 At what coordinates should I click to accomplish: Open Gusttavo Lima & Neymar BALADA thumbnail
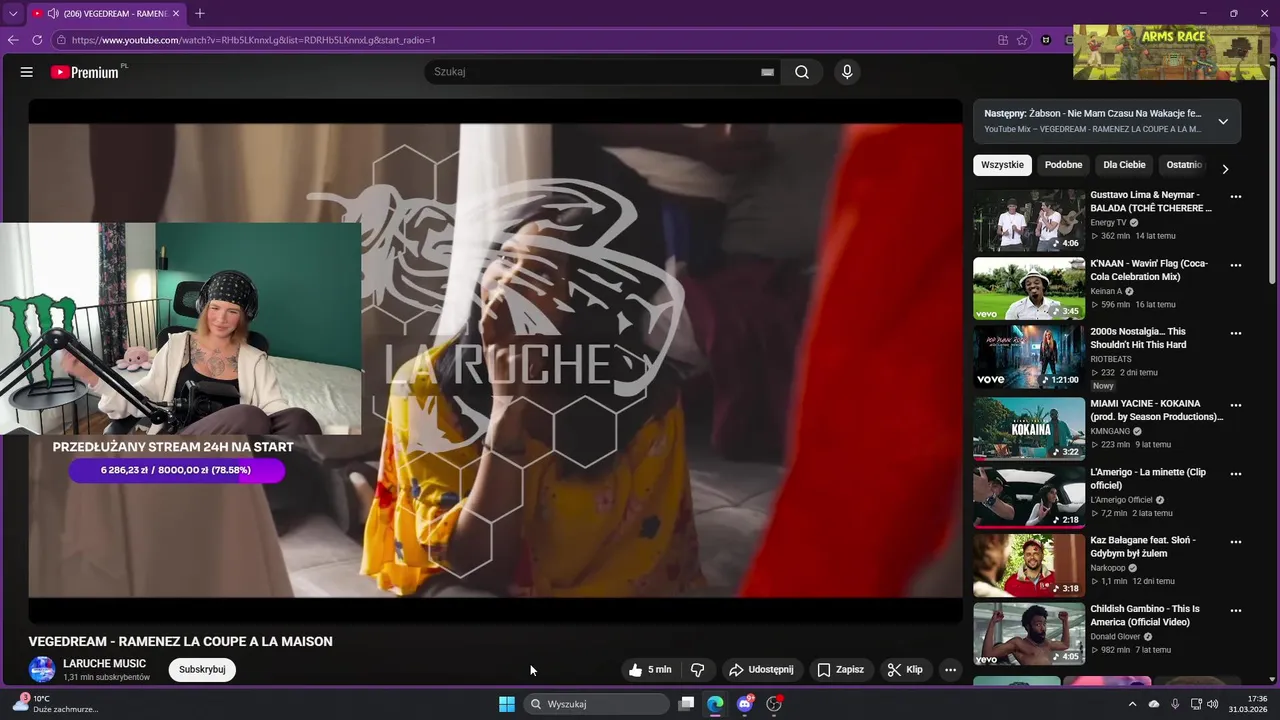[1029, 221]
